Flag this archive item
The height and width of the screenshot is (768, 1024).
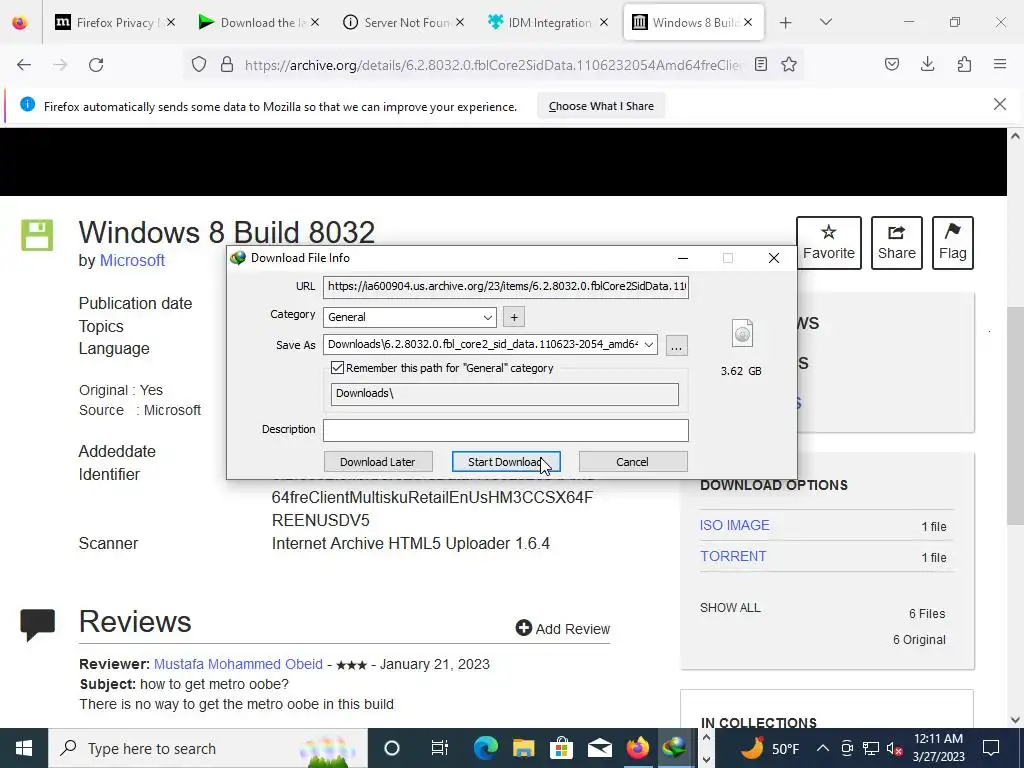click(953, 242)
